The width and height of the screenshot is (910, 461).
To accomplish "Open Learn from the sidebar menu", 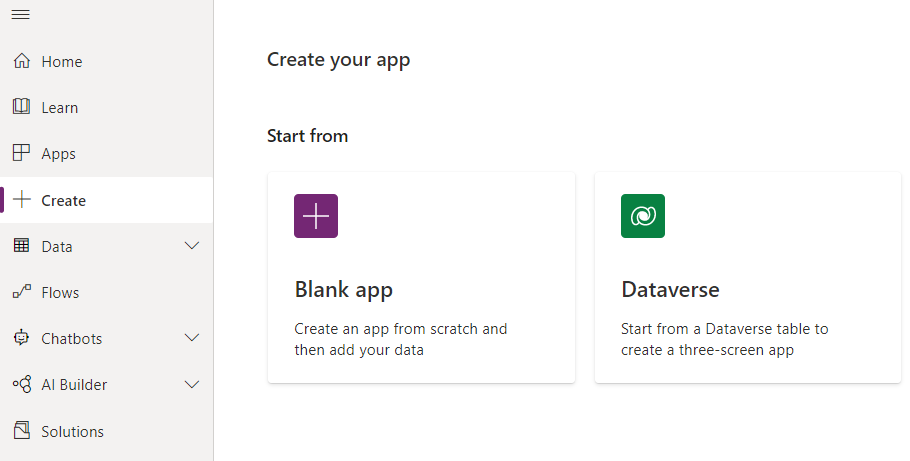I will pos(60,107).
